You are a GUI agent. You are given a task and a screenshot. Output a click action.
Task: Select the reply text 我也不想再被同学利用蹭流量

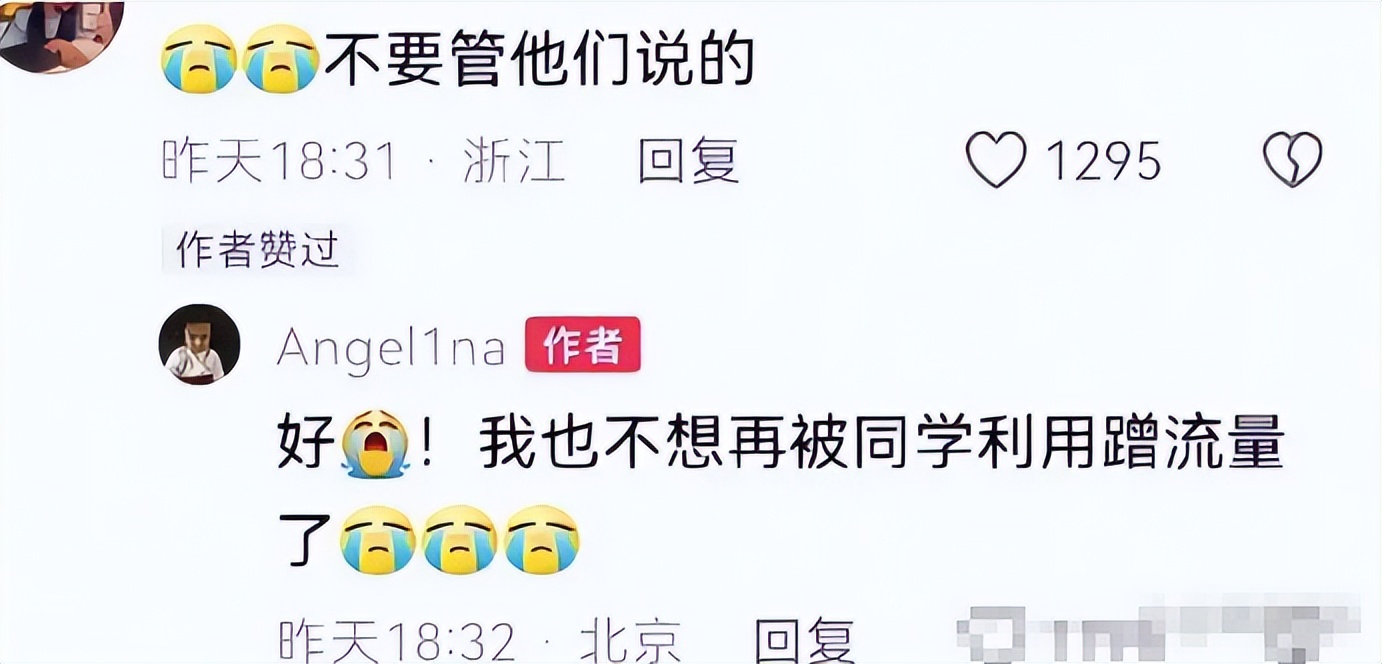tap(880, 445)
